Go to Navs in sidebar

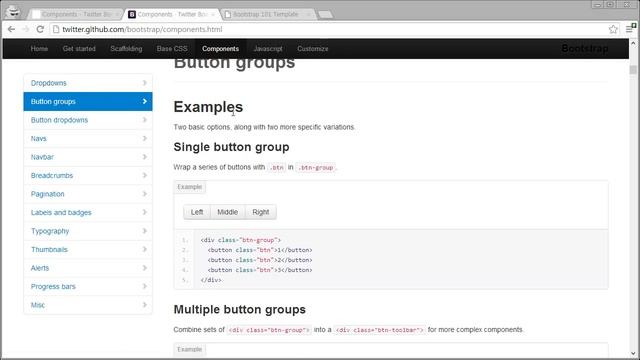pyautogui.click(x=88, y=138)
